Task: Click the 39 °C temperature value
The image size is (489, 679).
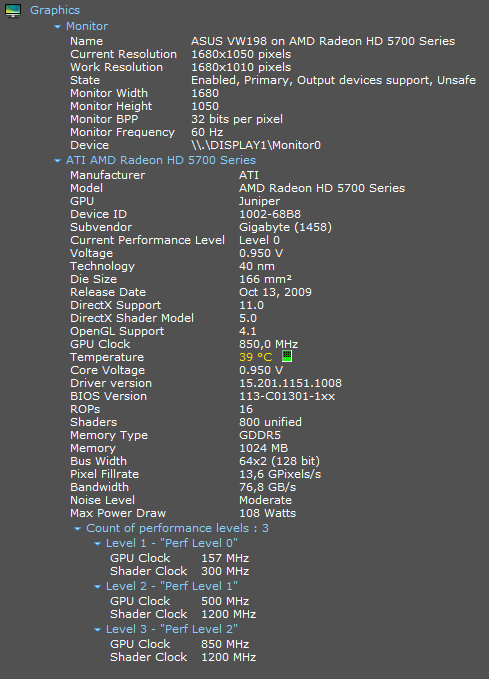Action: tap(256, 357)
